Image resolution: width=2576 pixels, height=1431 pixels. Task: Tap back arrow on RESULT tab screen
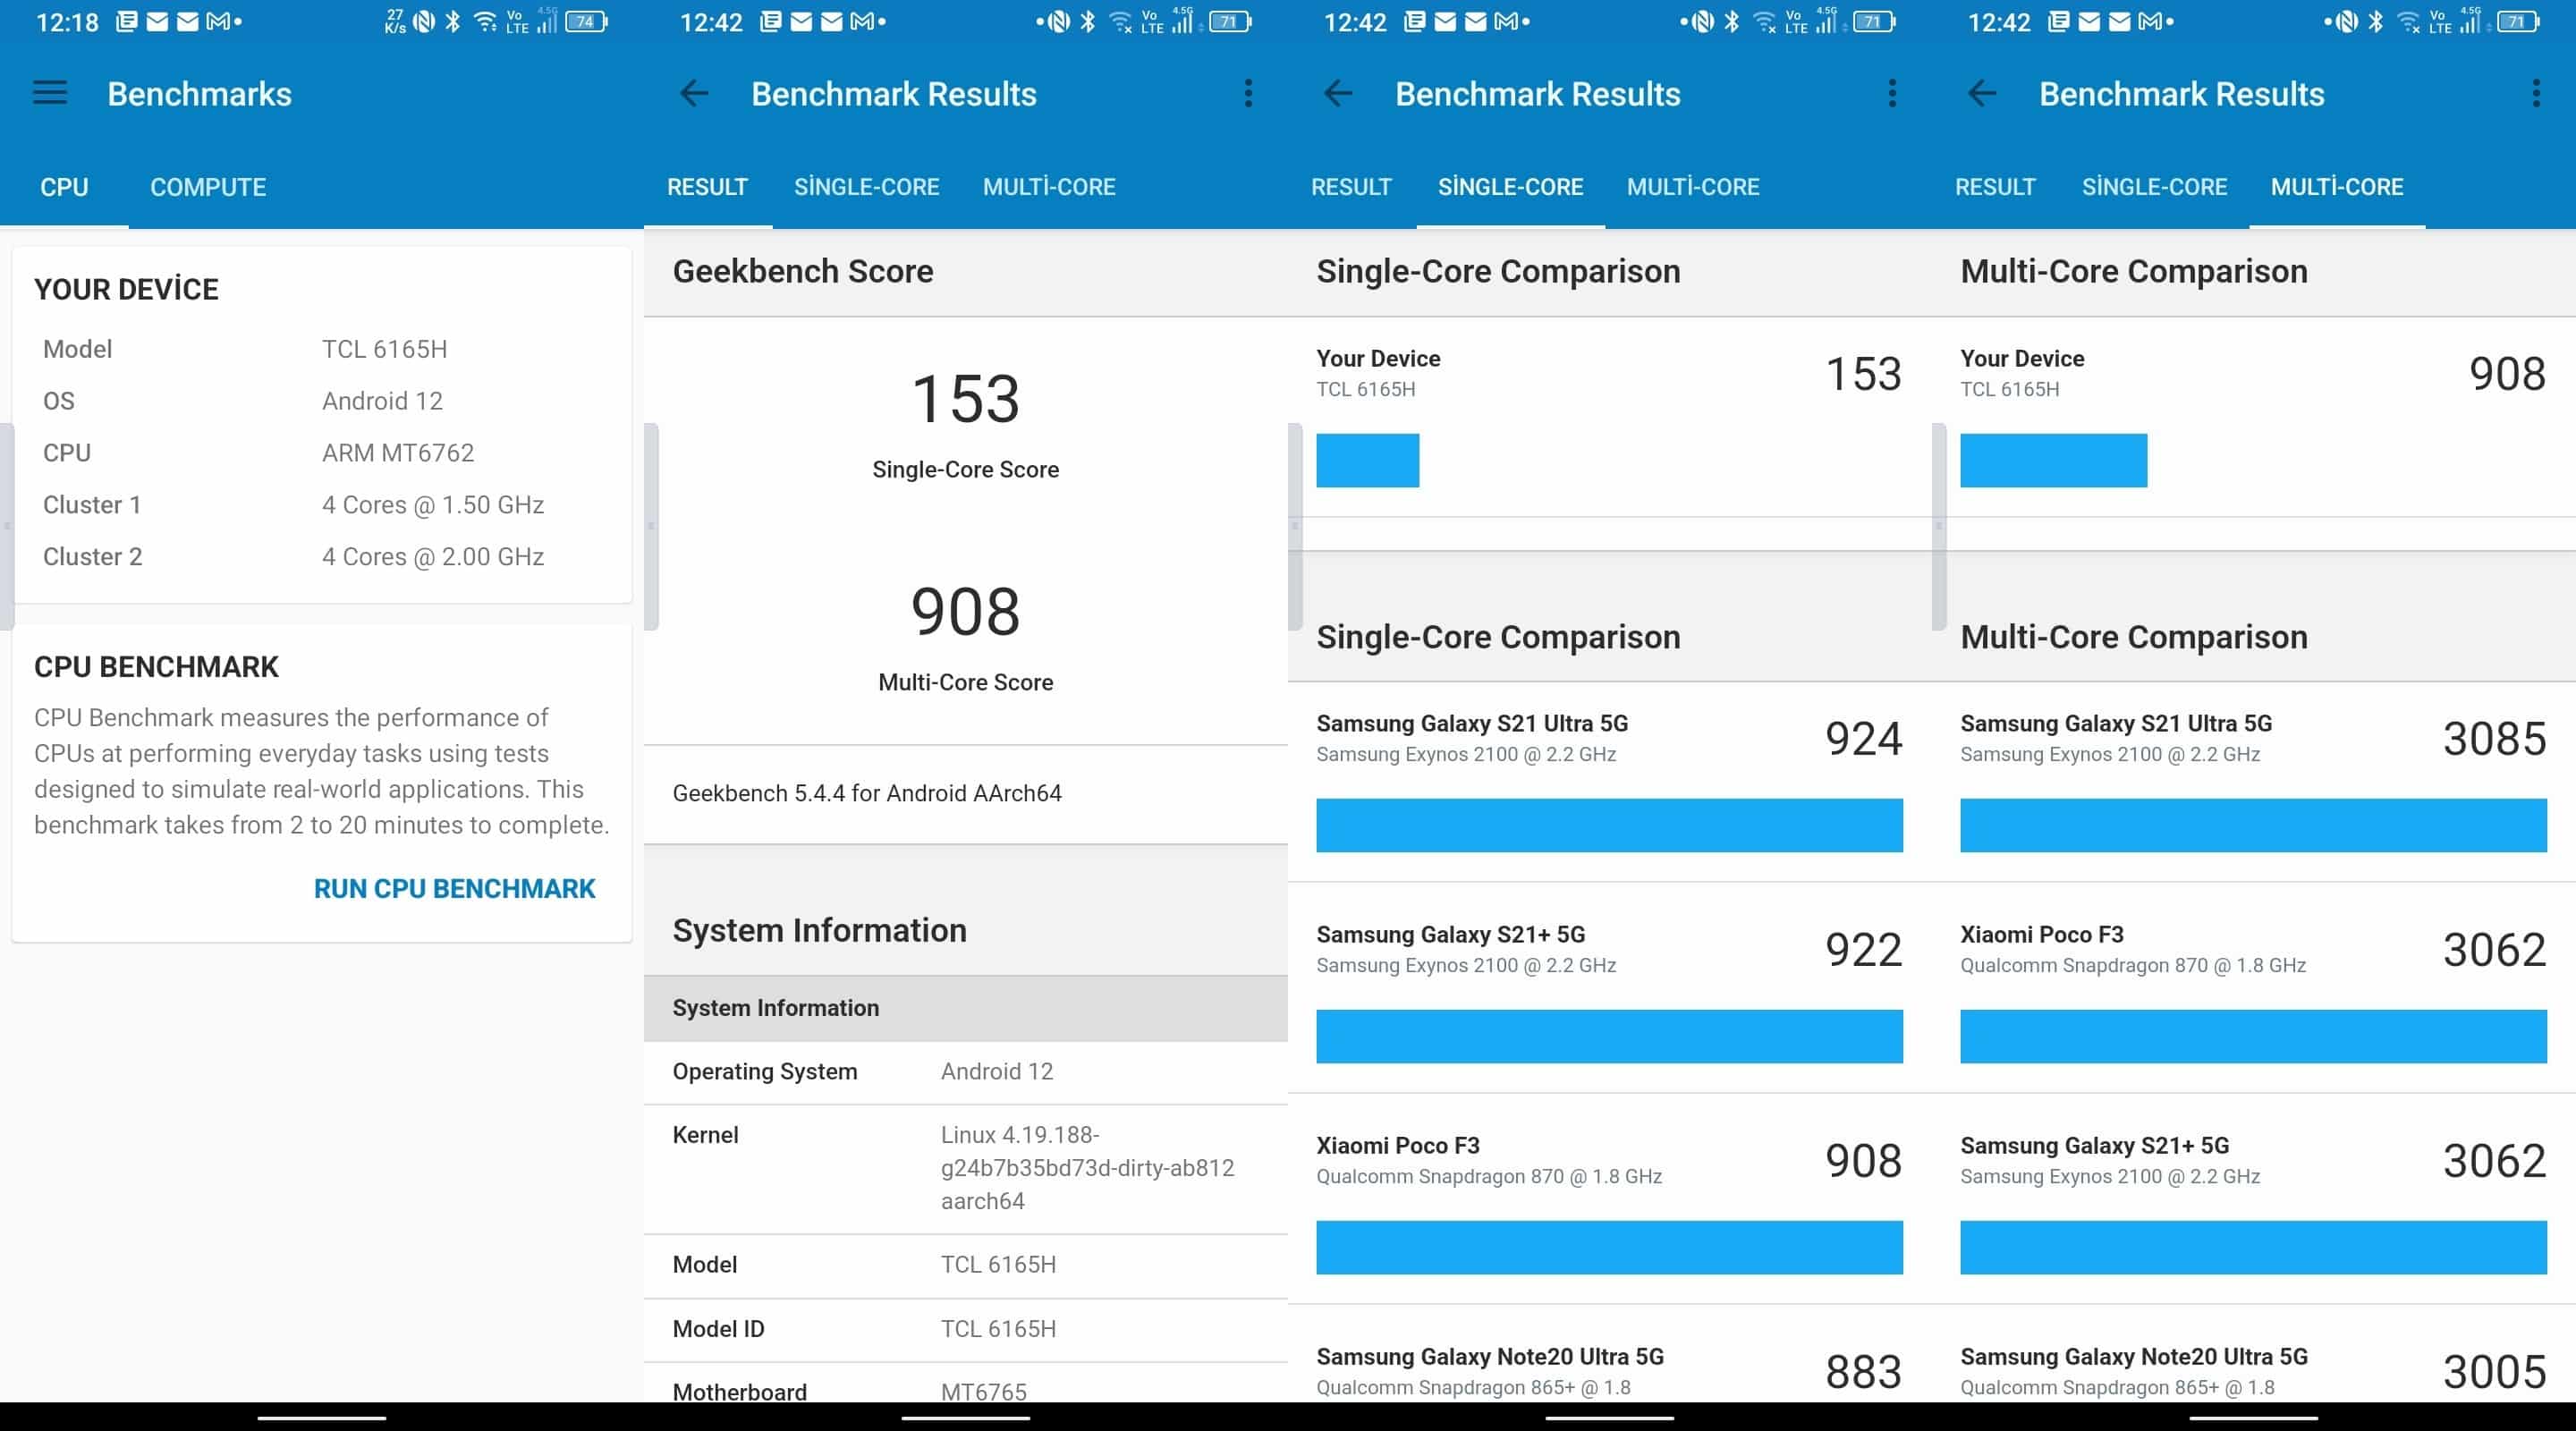[694, 94]
